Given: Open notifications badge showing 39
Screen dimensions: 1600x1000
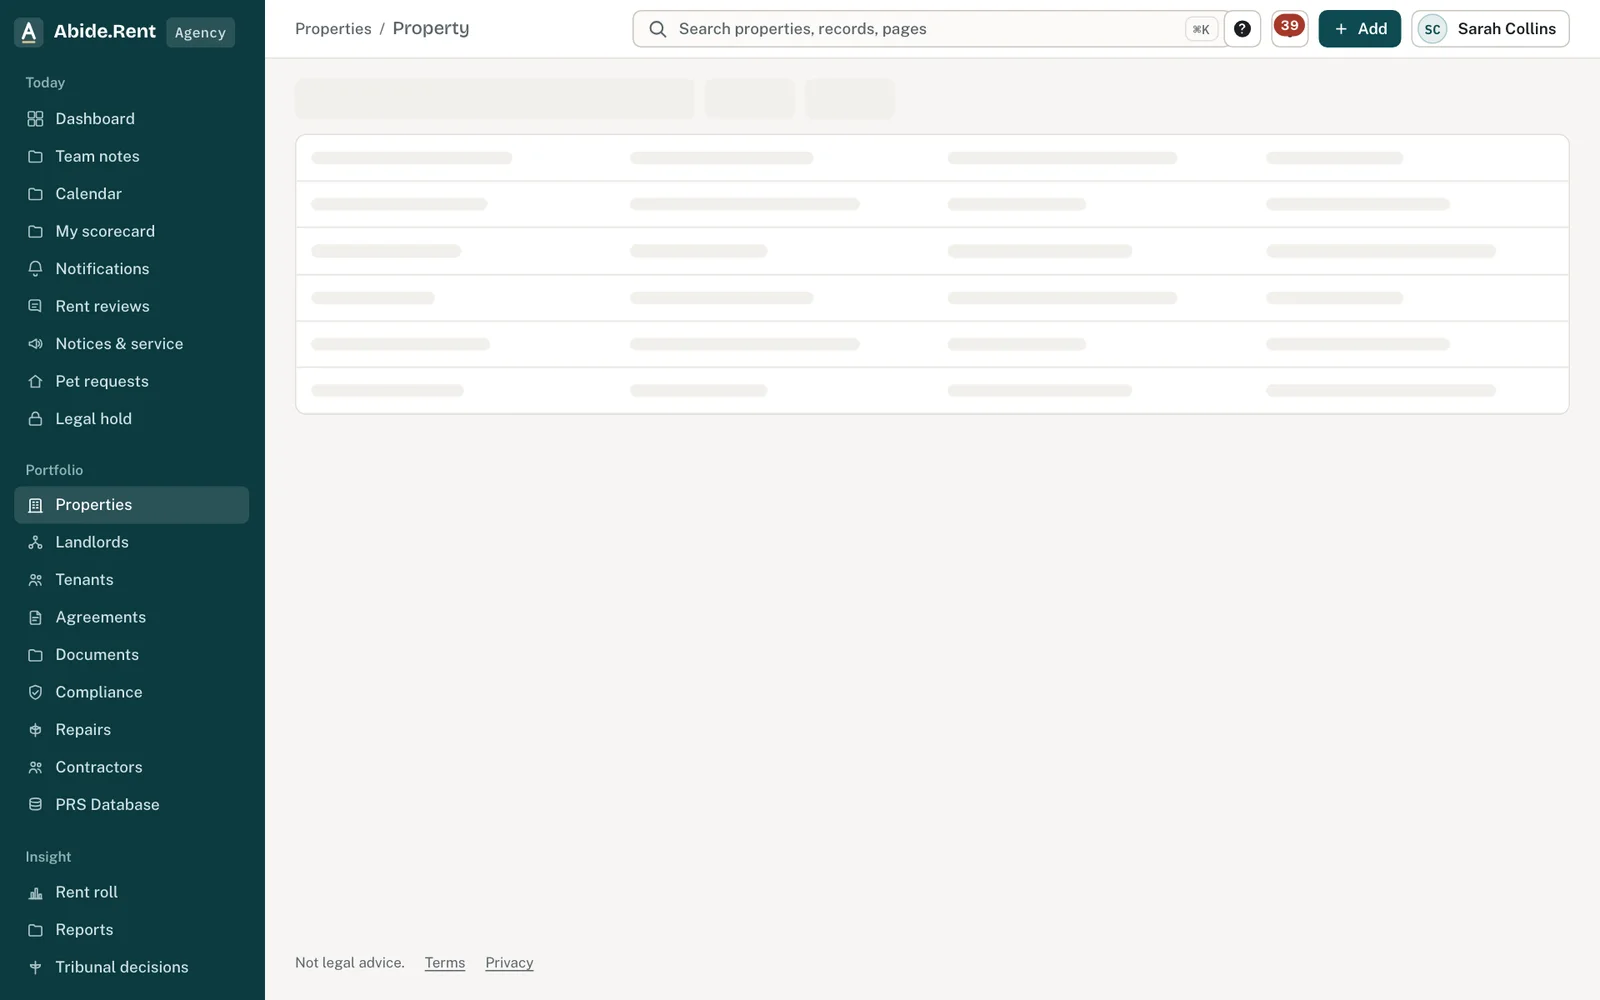Looking at the screenshot, I should [1289, 29].
